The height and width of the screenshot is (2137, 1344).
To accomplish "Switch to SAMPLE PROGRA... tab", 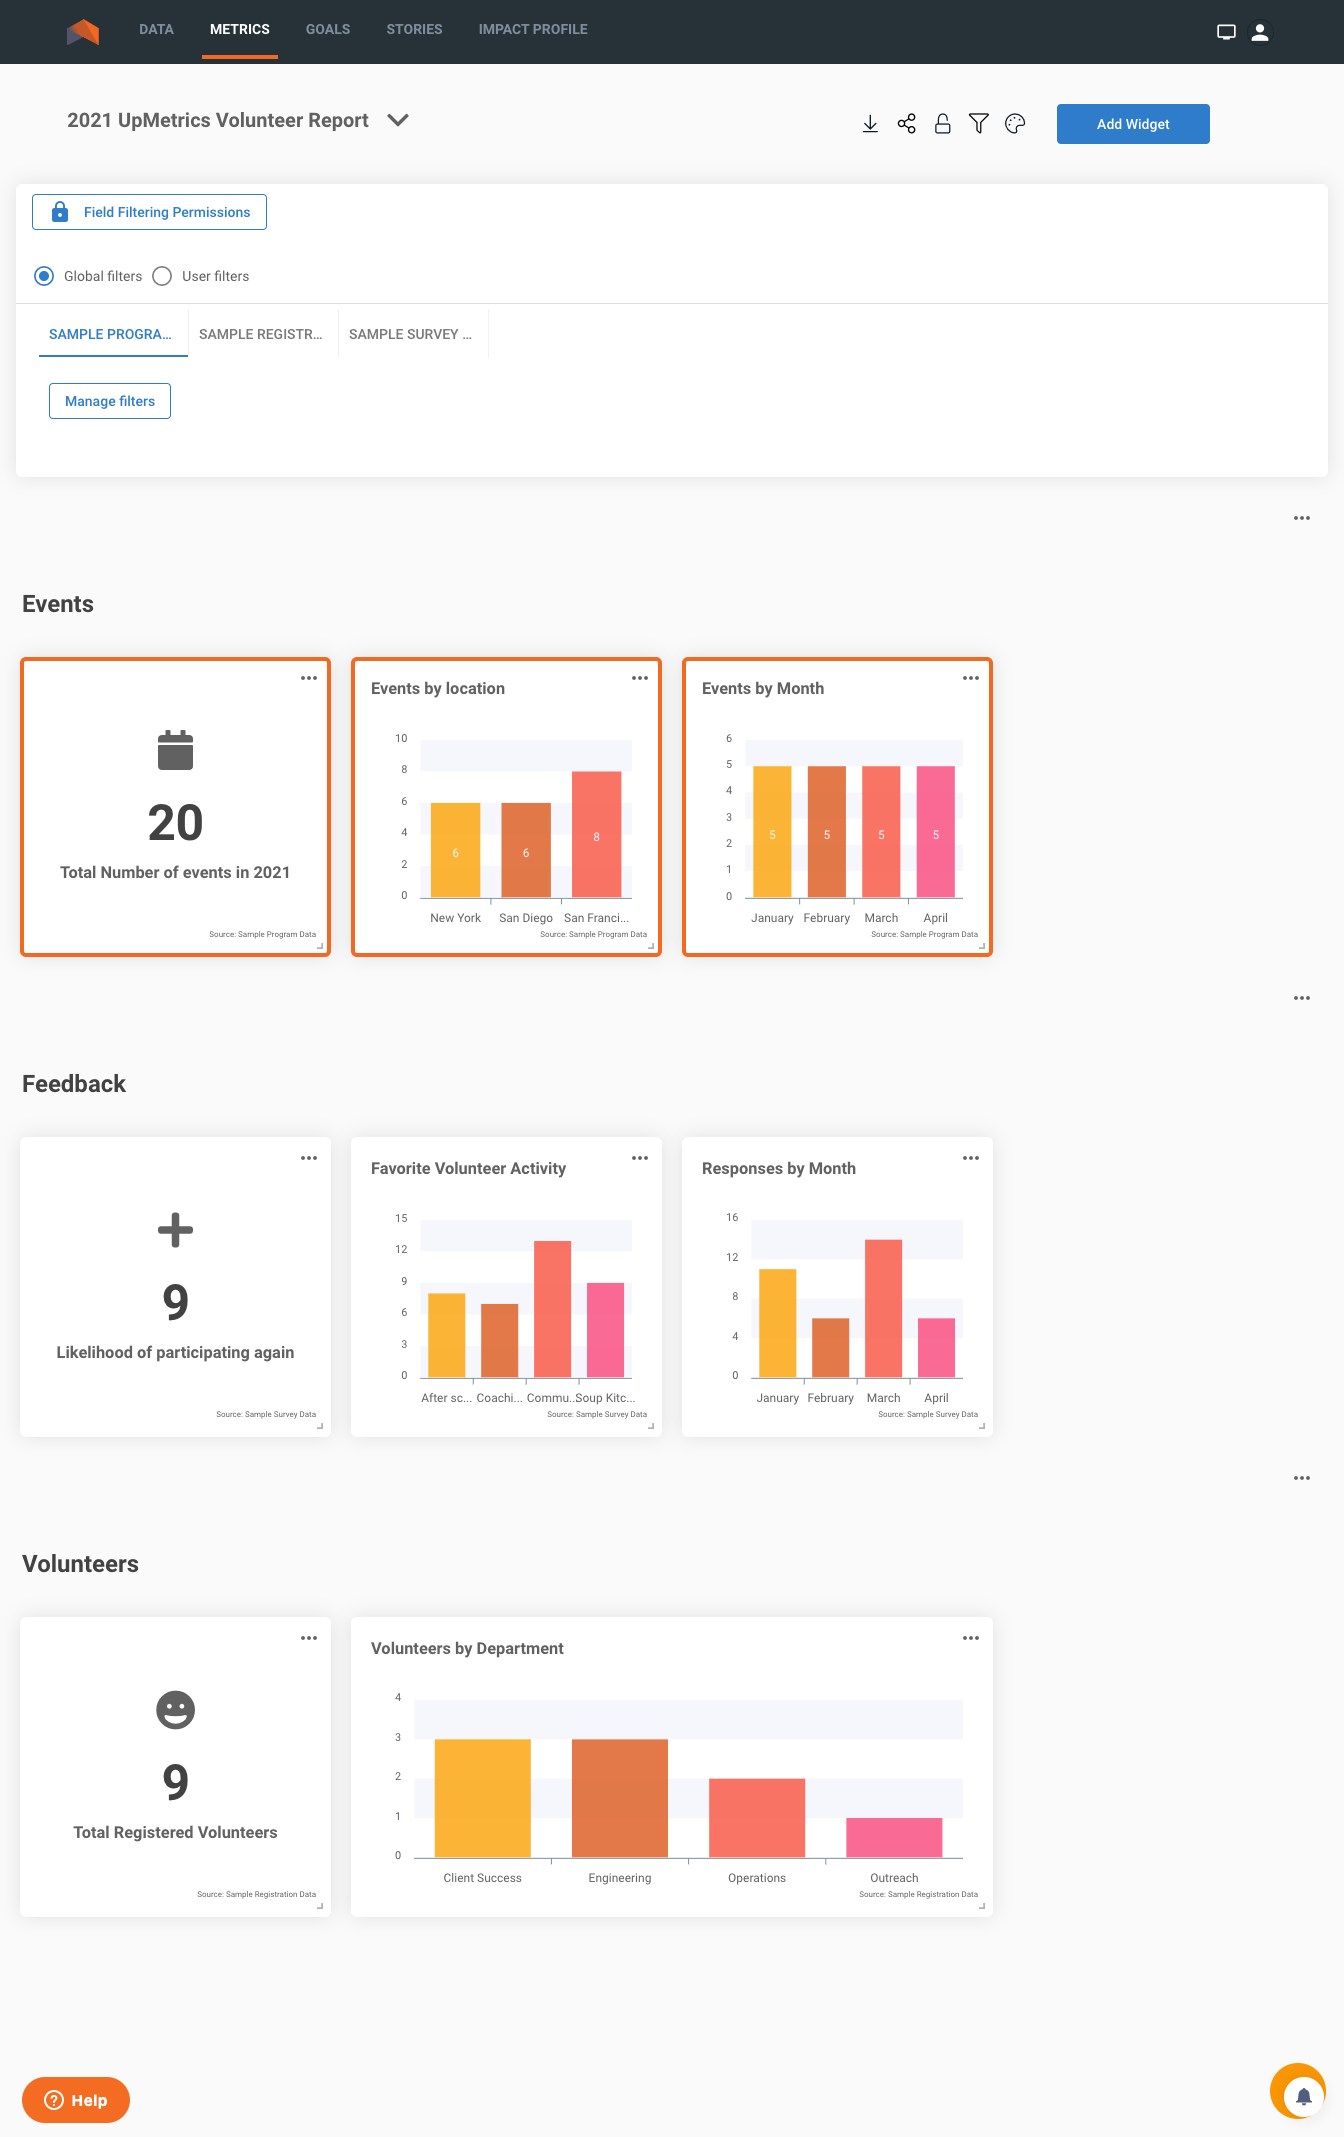I will (x=113, y=334).
